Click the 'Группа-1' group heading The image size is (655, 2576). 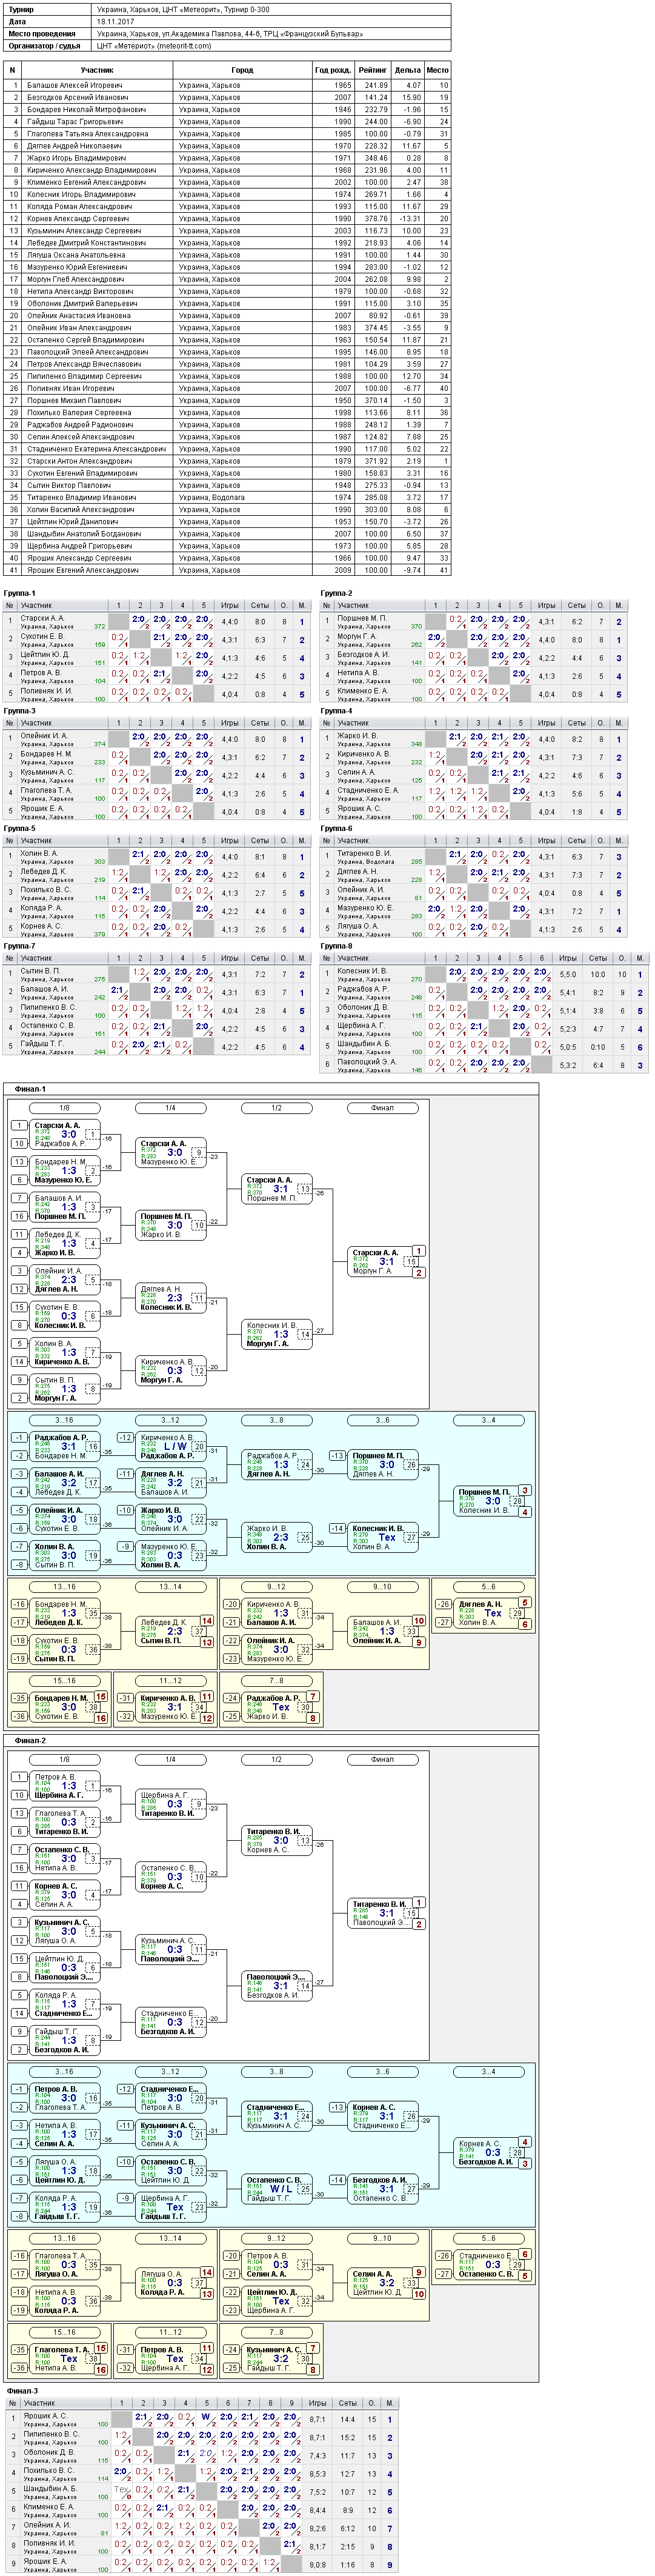(x=20, y=593)
